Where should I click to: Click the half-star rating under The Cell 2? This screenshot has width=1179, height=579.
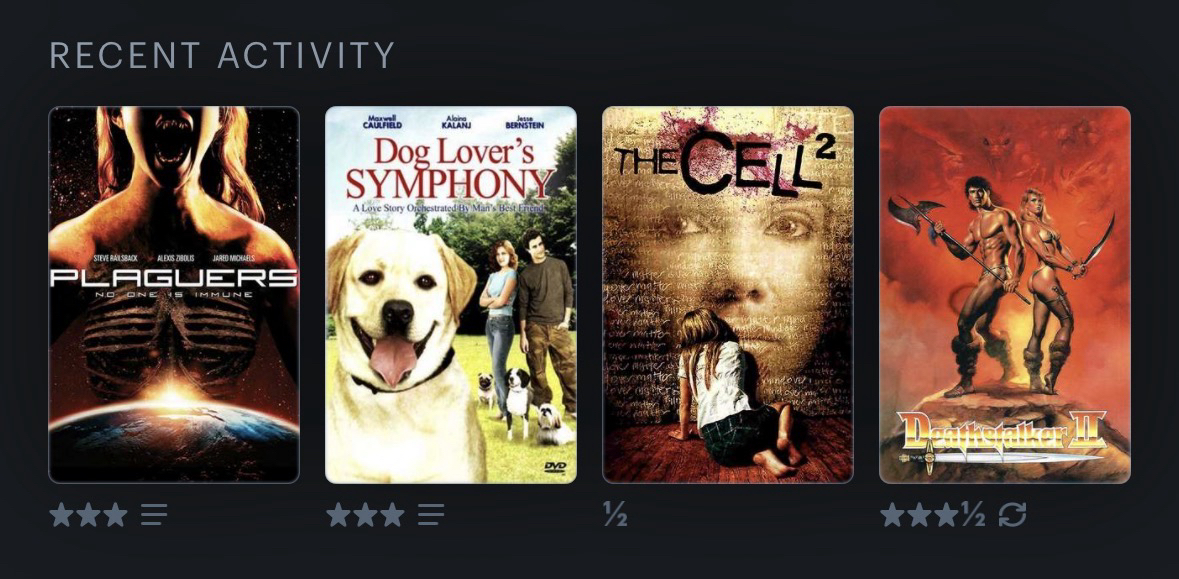(x=615, y=515)
